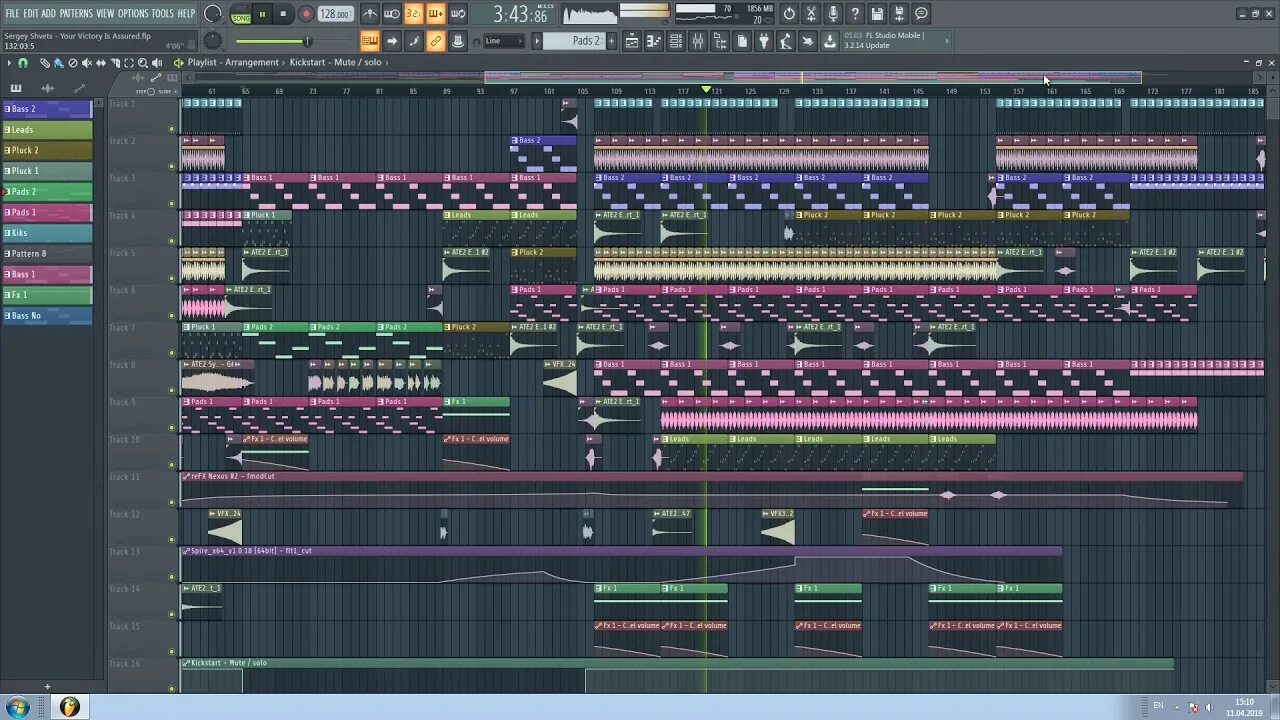The image size is (1280, 720).
Task: Open the metronome toggle in transport bar
Action: pos(370,14)
